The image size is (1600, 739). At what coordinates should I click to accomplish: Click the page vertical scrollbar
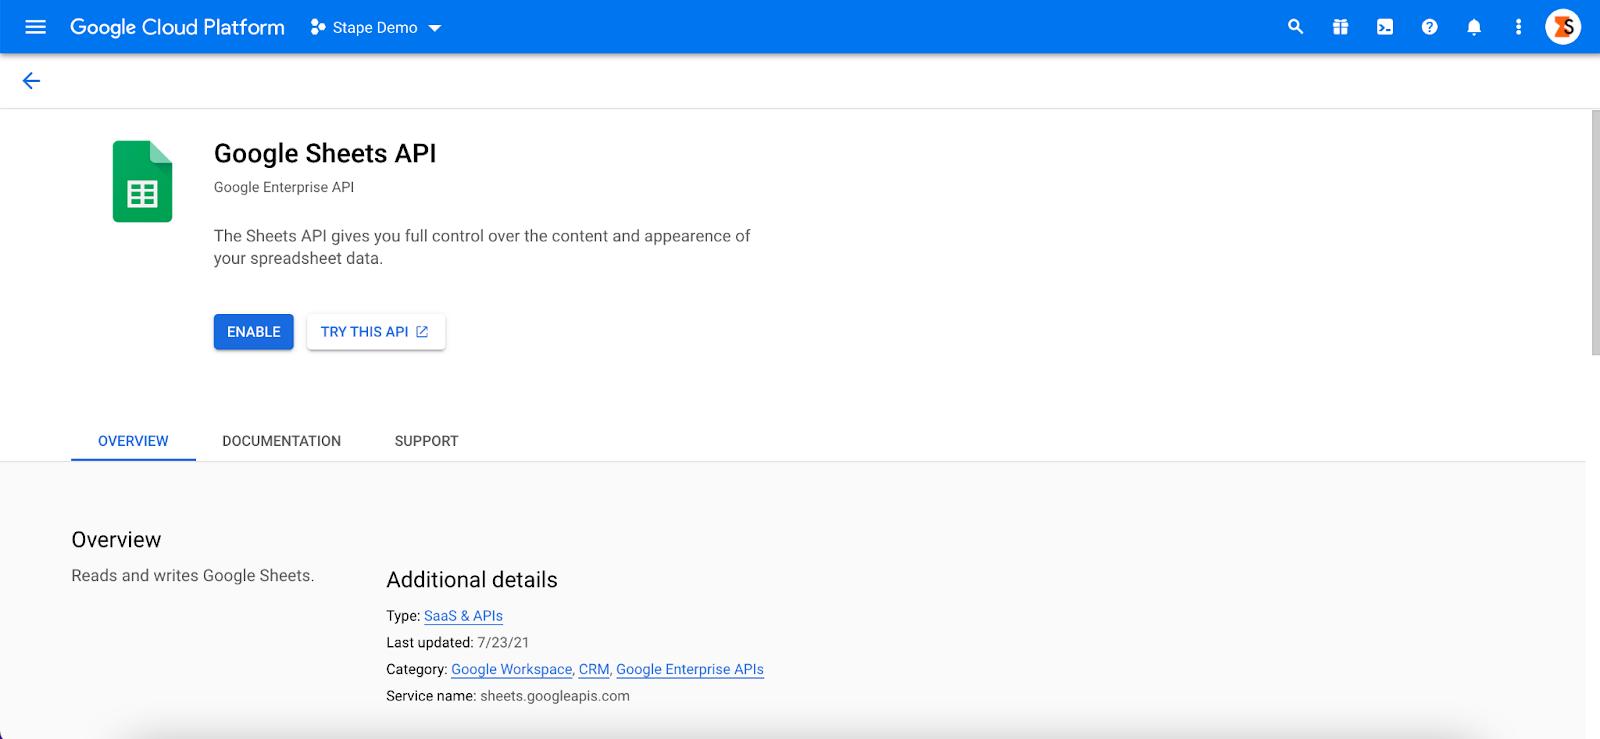point(1594,232)
